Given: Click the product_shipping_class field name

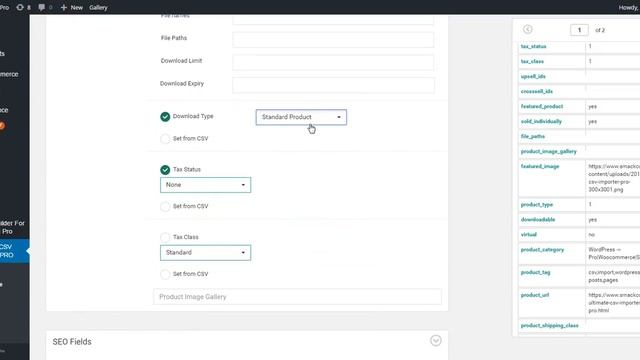Looking at the screenshot, I should 549,326.
